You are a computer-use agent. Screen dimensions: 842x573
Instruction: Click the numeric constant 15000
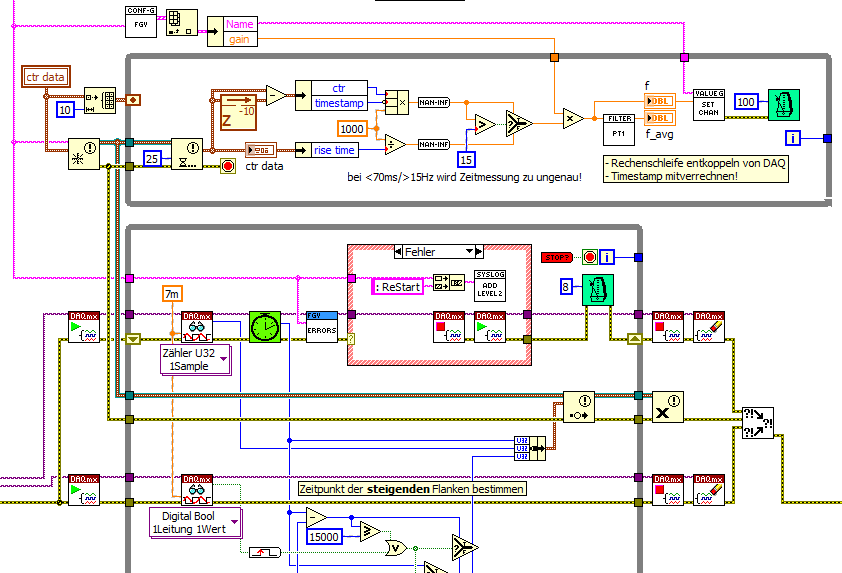[324, 537]
